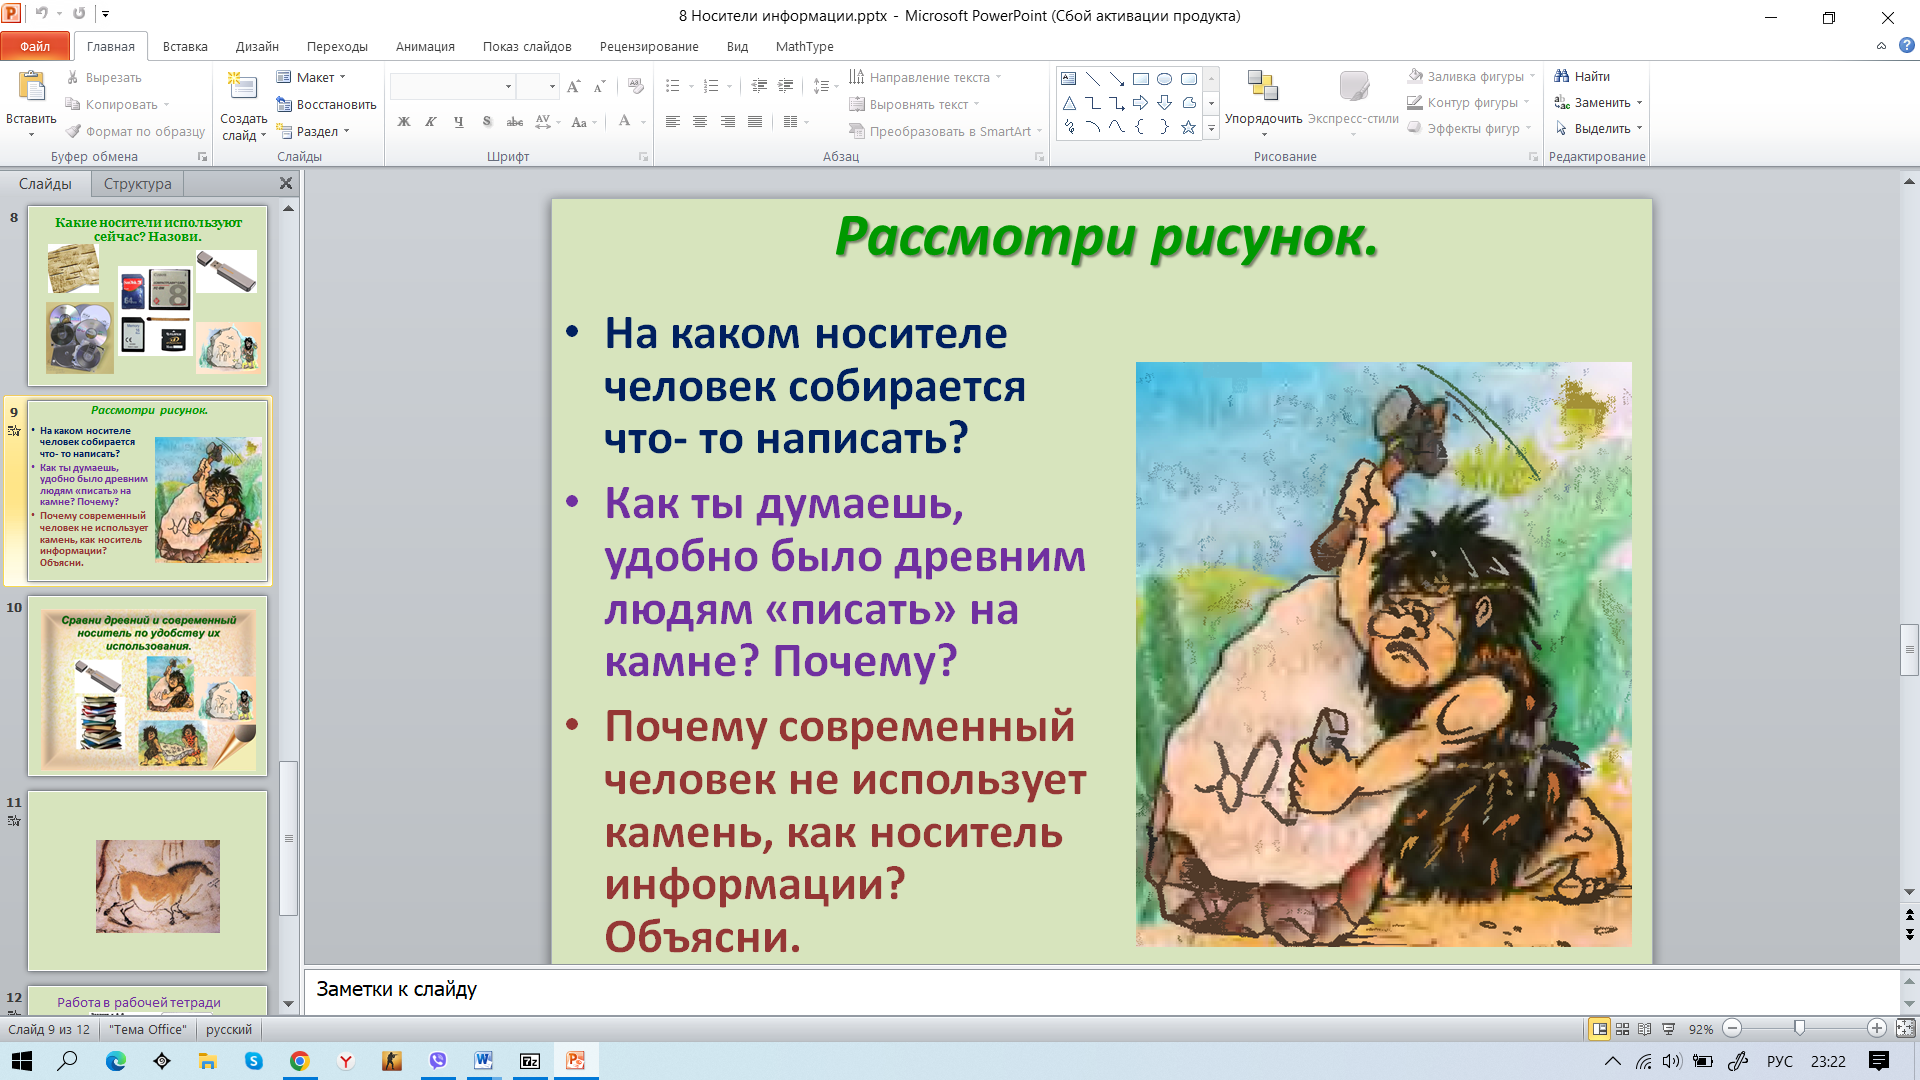Expand the shapes gallery More arrow
Image resolution: width=1920 pixels, height=1080 pixels.
(x=1211, y=128)
